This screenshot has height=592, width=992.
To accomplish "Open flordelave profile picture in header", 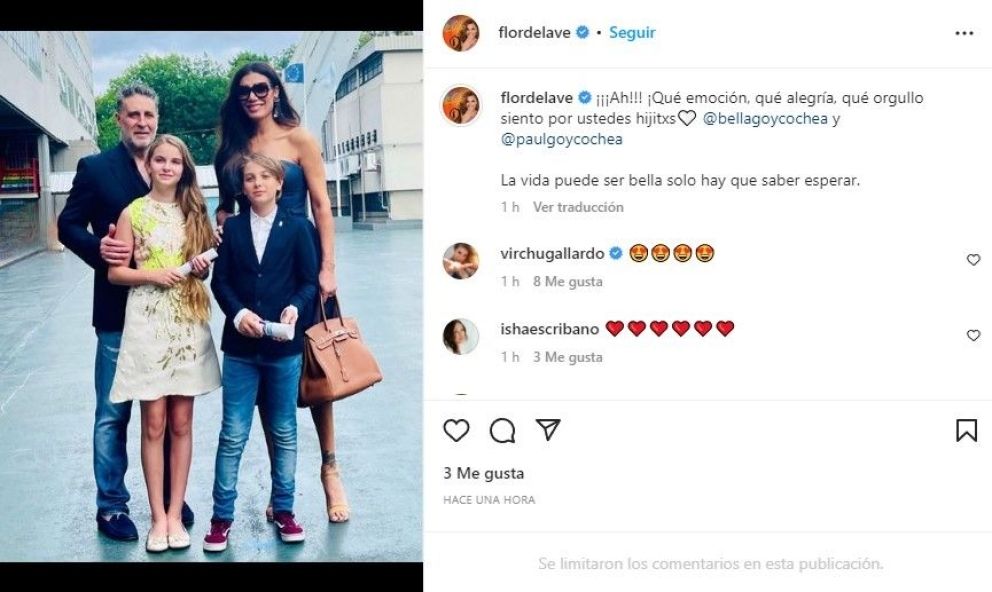I will pyautogui.click(x=461, y=33).
